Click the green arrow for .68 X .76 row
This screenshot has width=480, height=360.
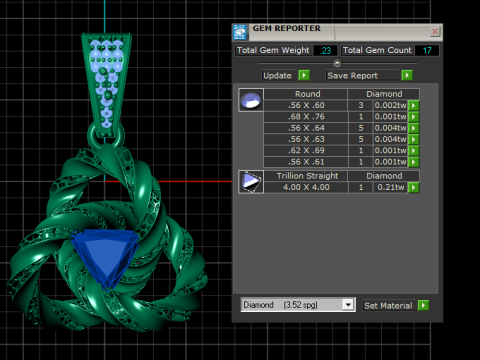(x=413, y=117)
